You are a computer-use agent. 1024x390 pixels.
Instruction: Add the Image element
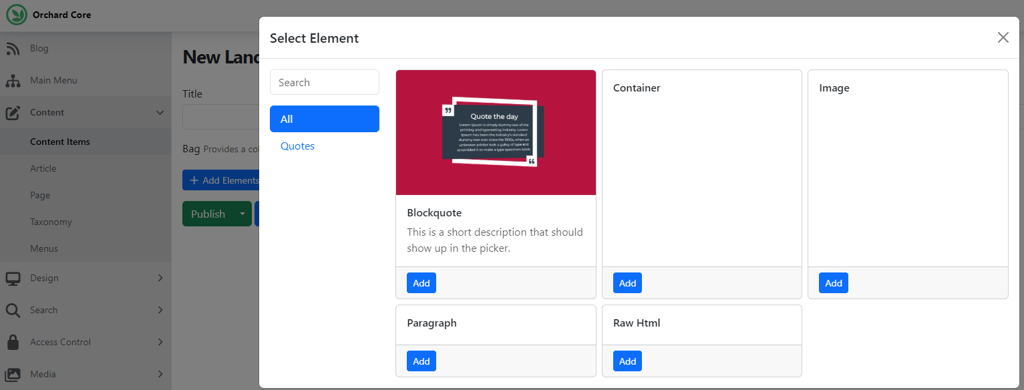(x=833, y=283)
